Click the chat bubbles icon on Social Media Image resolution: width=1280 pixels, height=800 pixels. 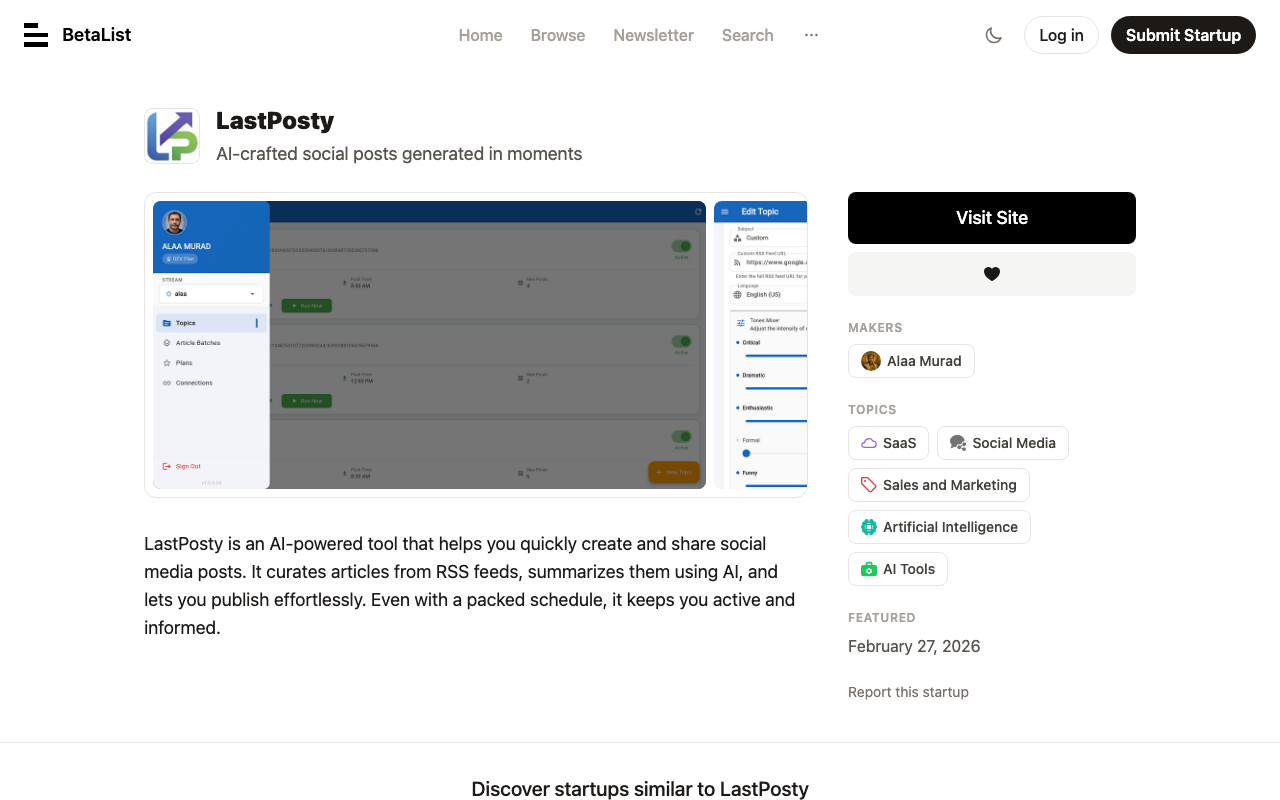coord(958,443)
